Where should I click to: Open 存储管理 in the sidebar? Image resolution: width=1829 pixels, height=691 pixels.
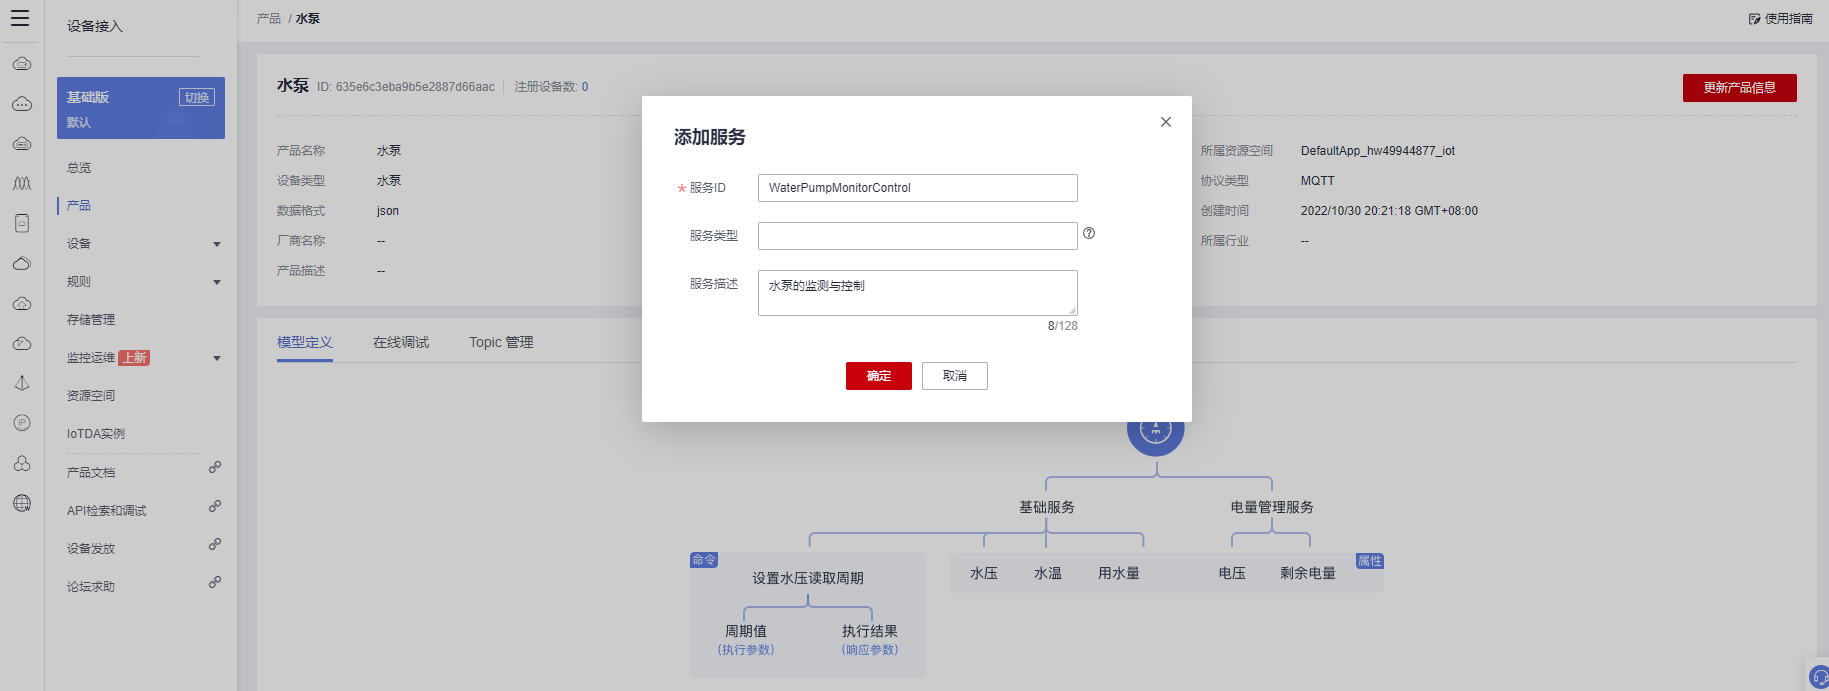(x=91, y=320)
